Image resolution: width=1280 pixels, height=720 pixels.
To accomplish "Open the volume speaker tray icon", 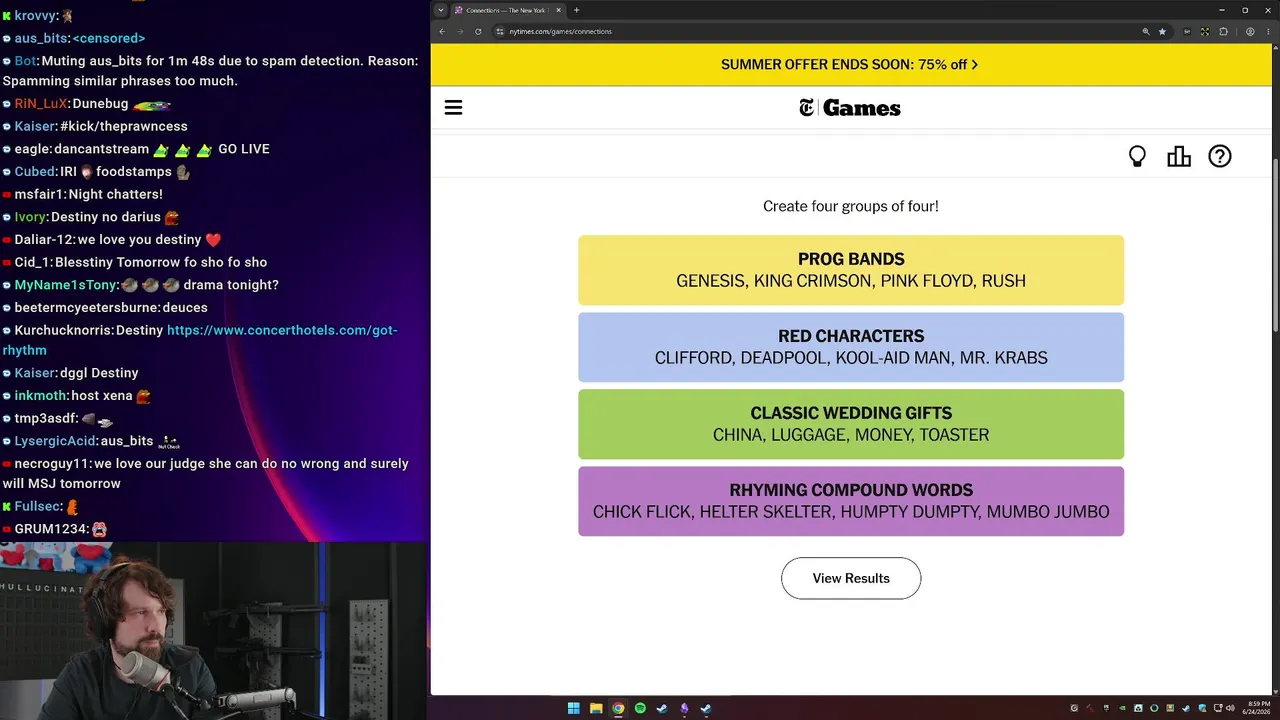I will [x=1230, y=708].
